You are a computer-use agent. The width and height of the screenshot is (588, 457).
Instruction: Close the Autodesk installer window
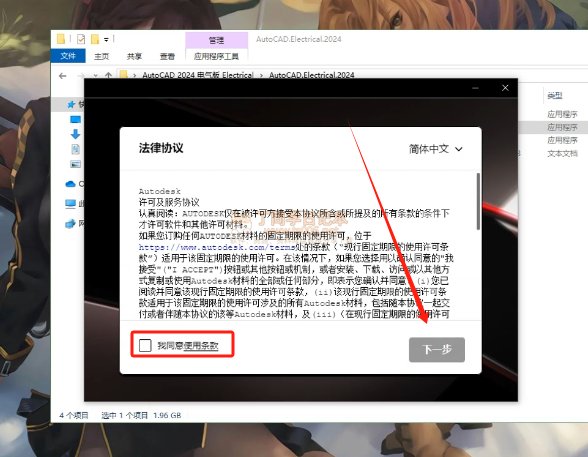(x=505, y=88)
